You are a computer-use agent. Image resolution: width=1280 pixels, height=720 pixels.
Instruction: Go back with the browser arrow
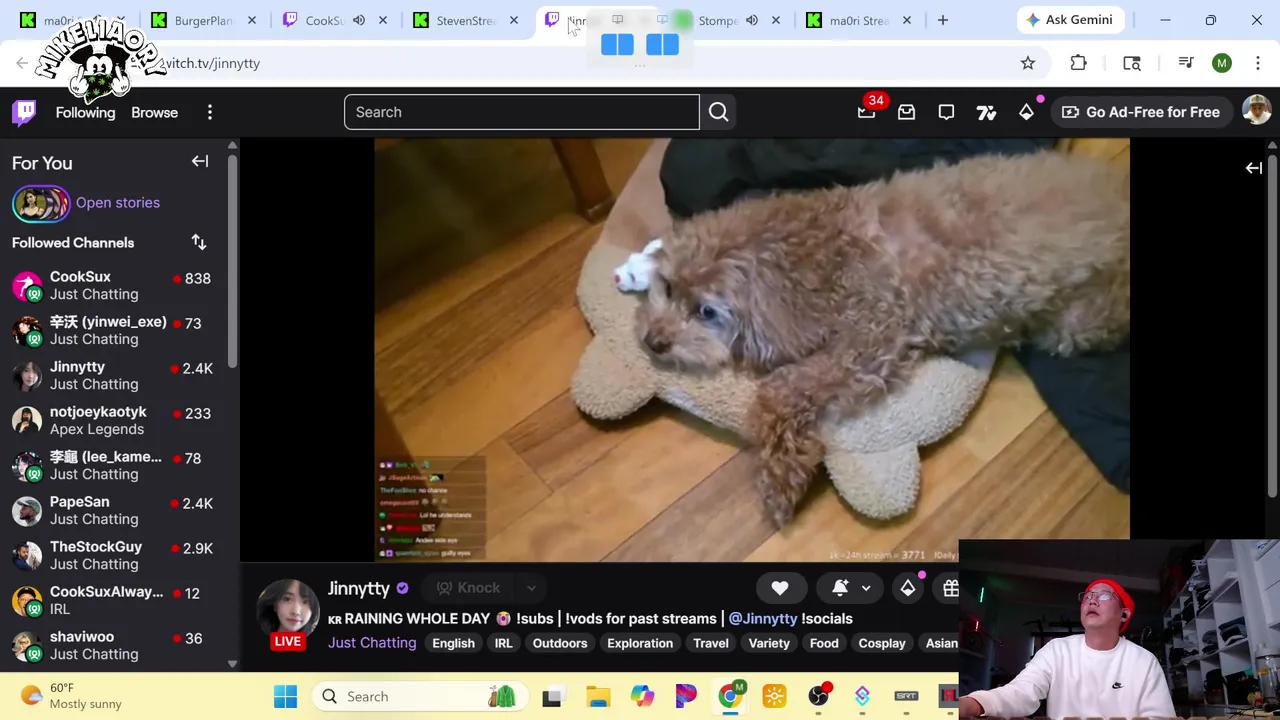(22, 63)
